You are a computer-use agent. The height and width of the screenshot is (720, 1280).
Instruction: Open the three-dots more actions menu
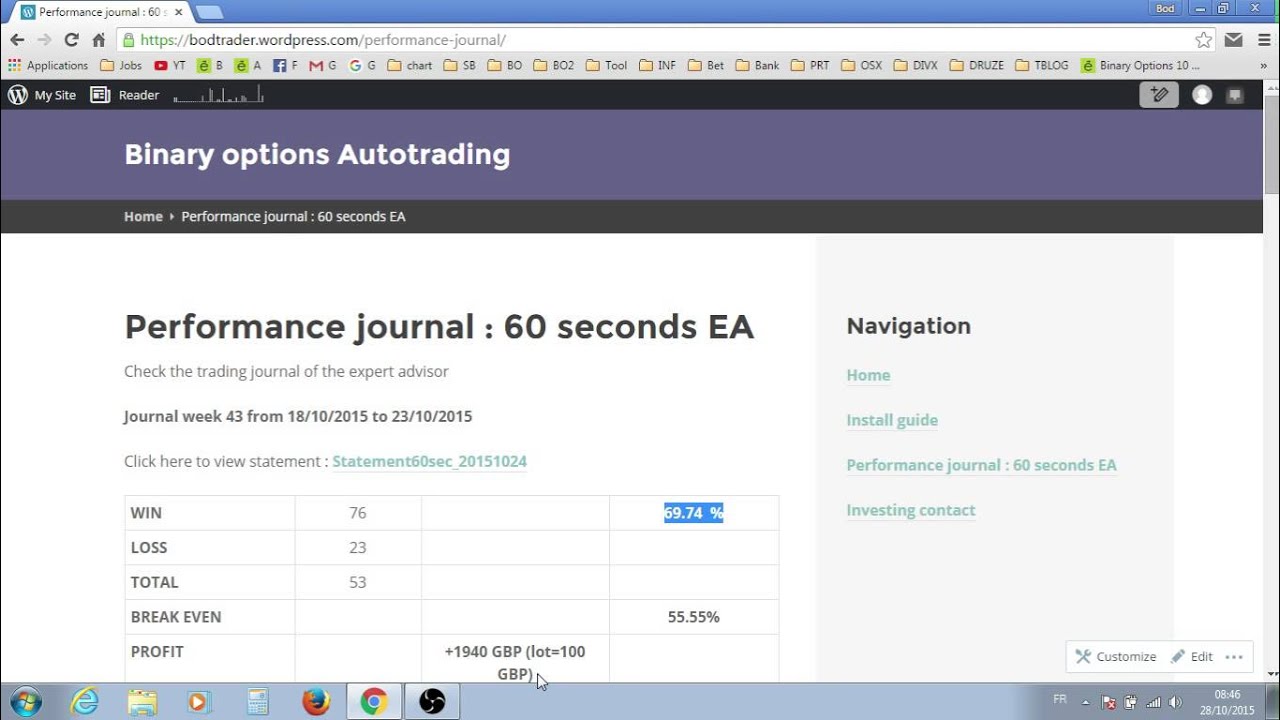pyautogui.click(x=1234, y=657)
